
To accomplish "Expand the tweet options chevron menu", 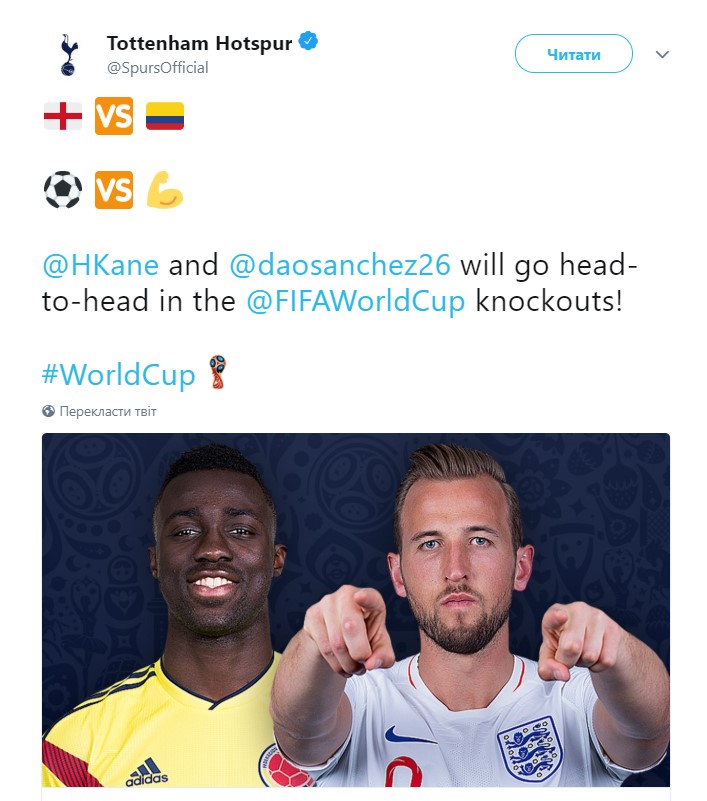I will (661, 55).
